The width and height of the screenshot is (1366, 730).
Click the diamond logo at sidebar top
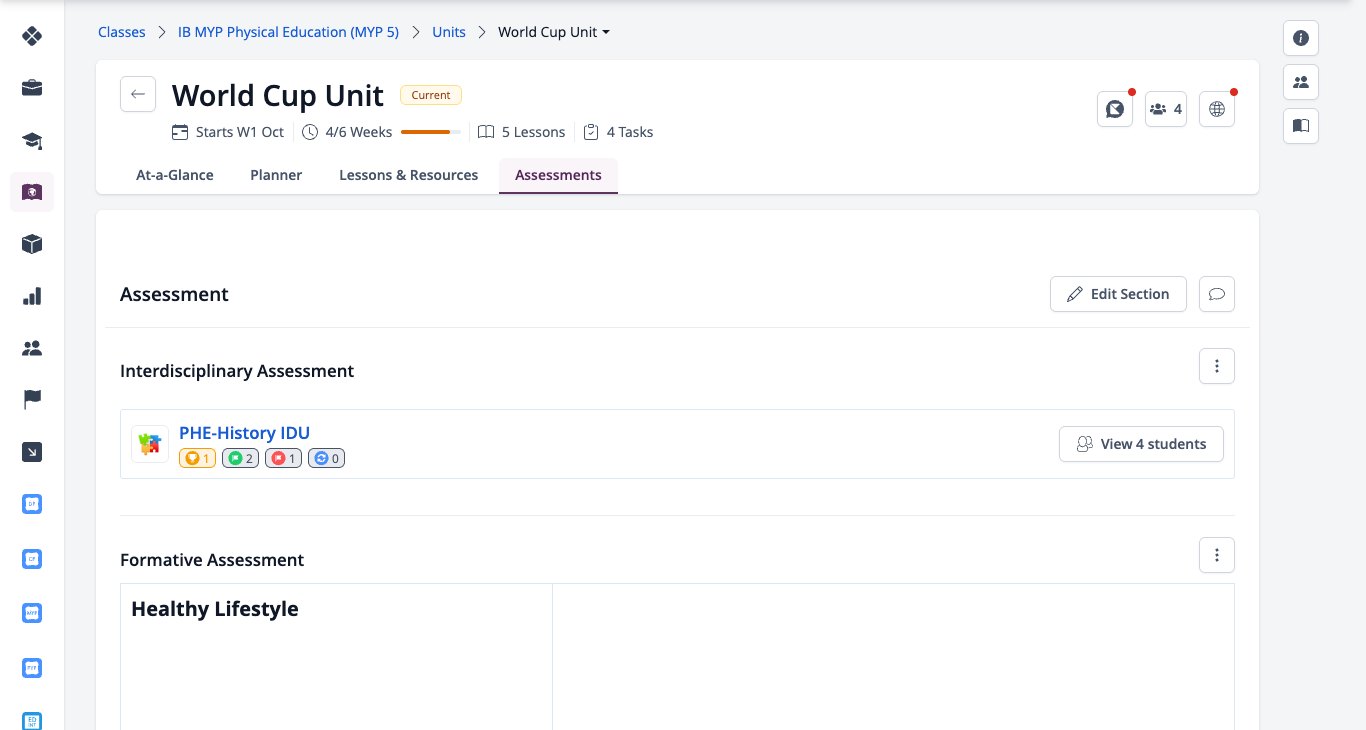(32, 36)
